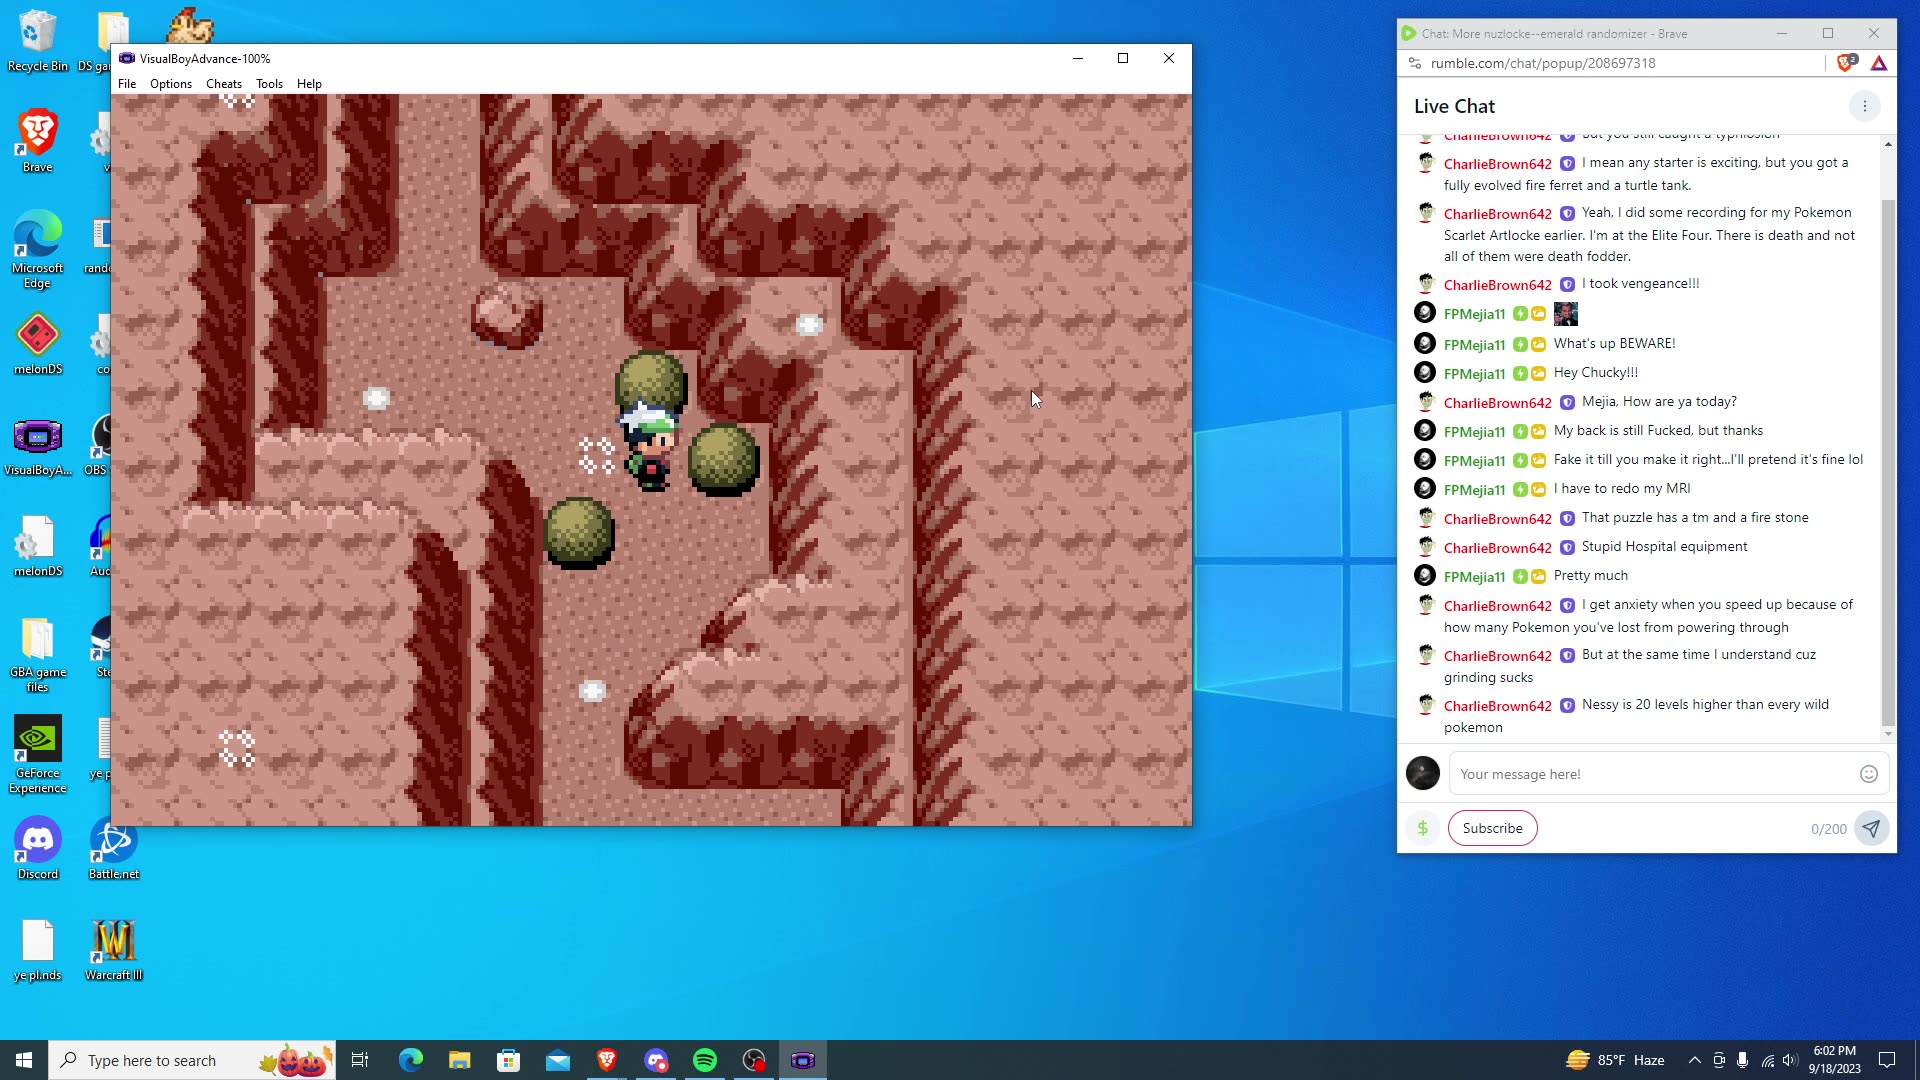Open the network tray icon
Screen dimensions: 1920x1080
click(x=1767, y=1060)
